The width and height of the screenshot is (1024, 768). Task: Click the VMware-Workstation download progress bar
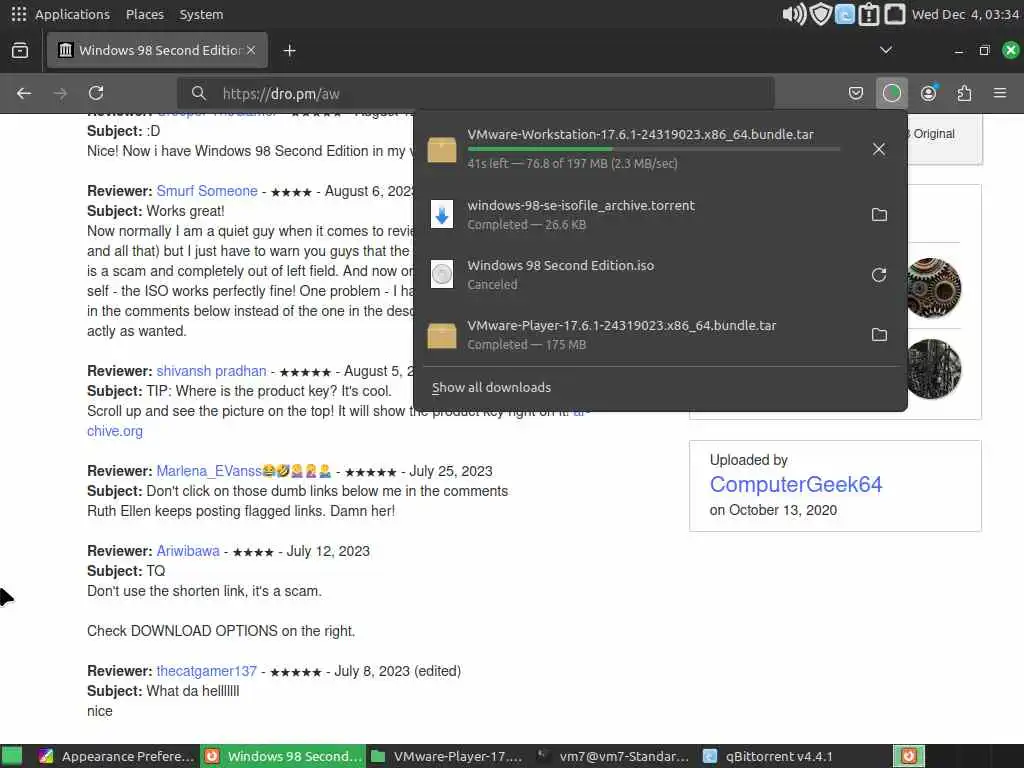[x=654, y=150]
